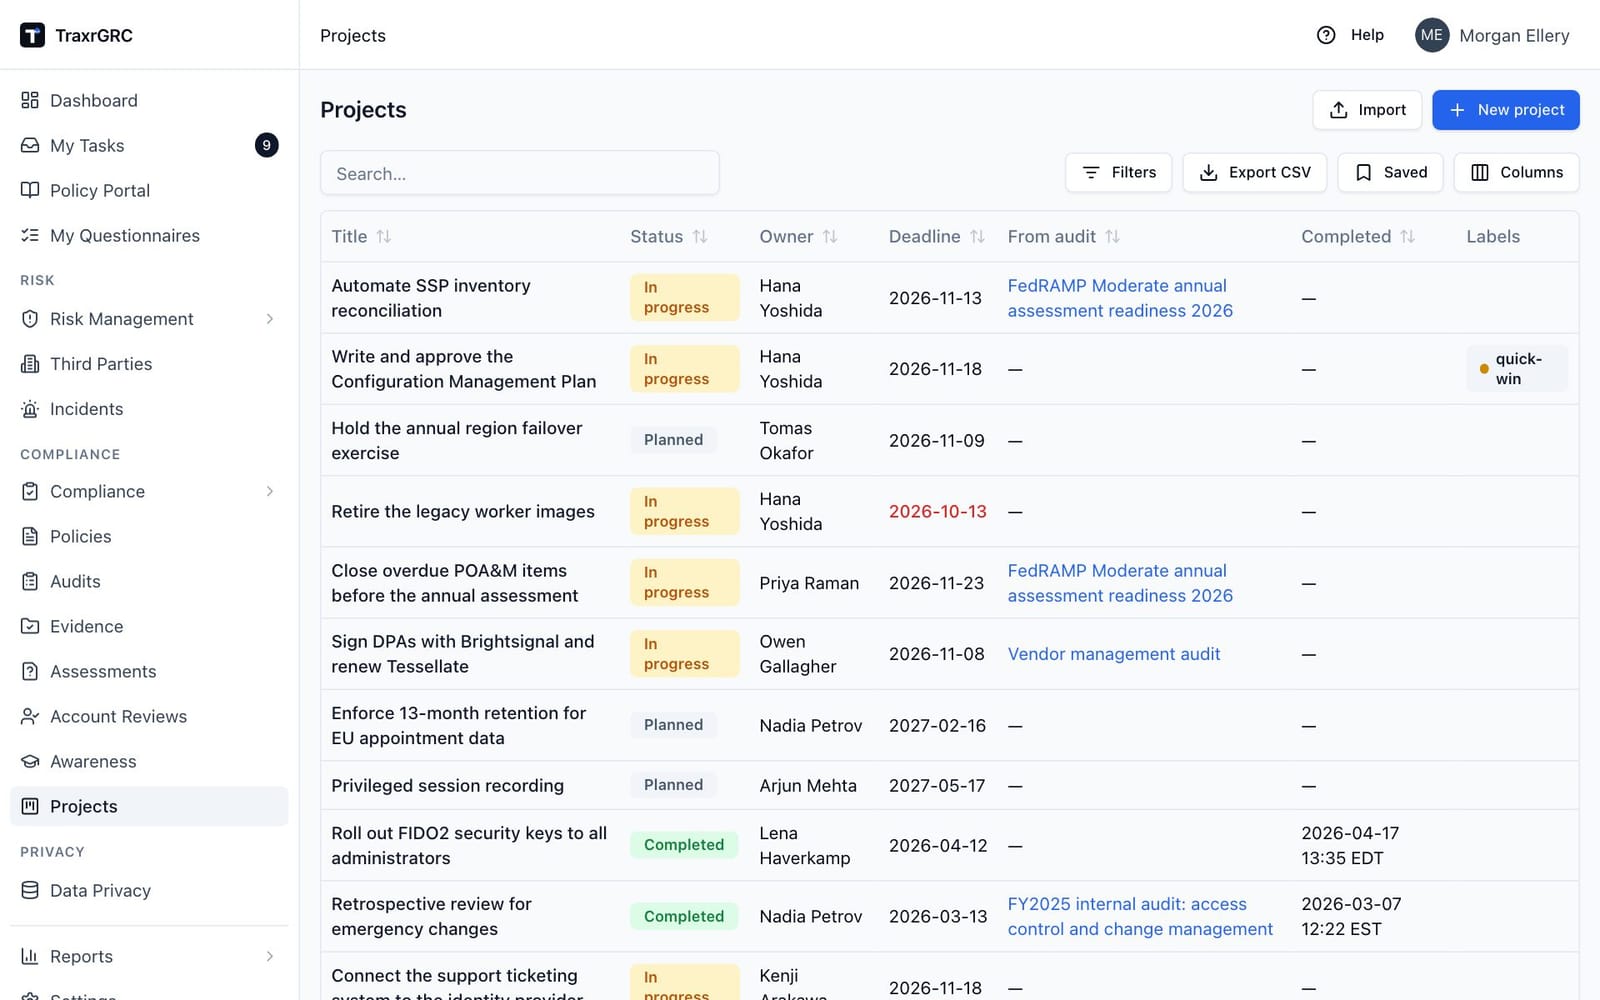Open Dashboard from the sidebar
Screen dimensions: 1600x1000
tap(149, 100)
